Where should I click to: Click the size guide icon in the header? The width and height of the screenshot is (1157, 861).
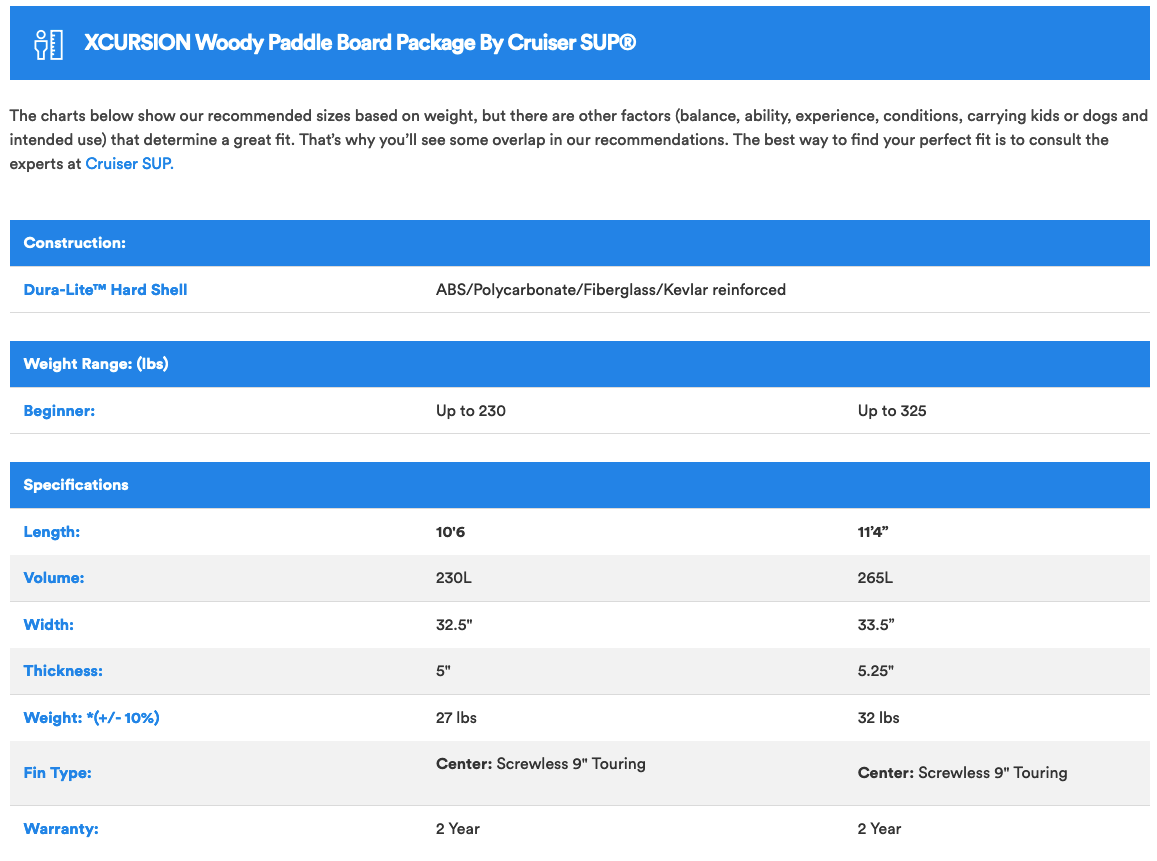coord(48,44)
